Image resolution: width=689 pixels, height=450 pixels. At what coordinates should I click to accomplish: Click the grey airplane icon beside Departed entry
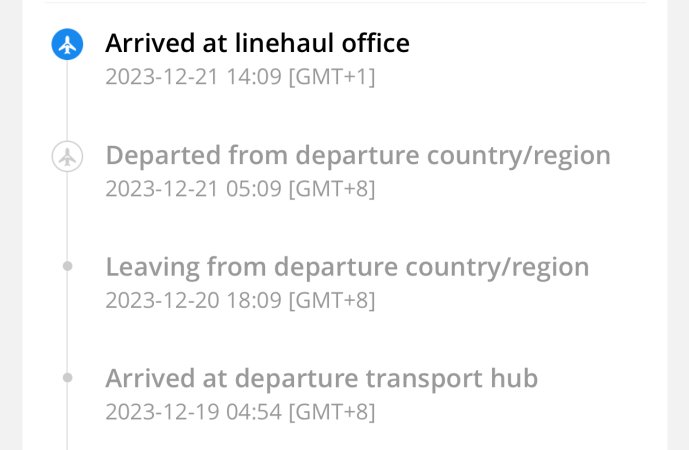pos(67,156)
